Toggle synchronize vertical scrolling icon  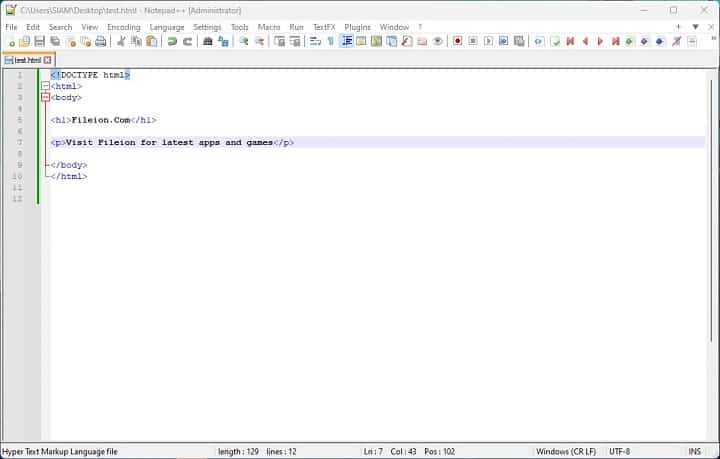tap(279, 42)
